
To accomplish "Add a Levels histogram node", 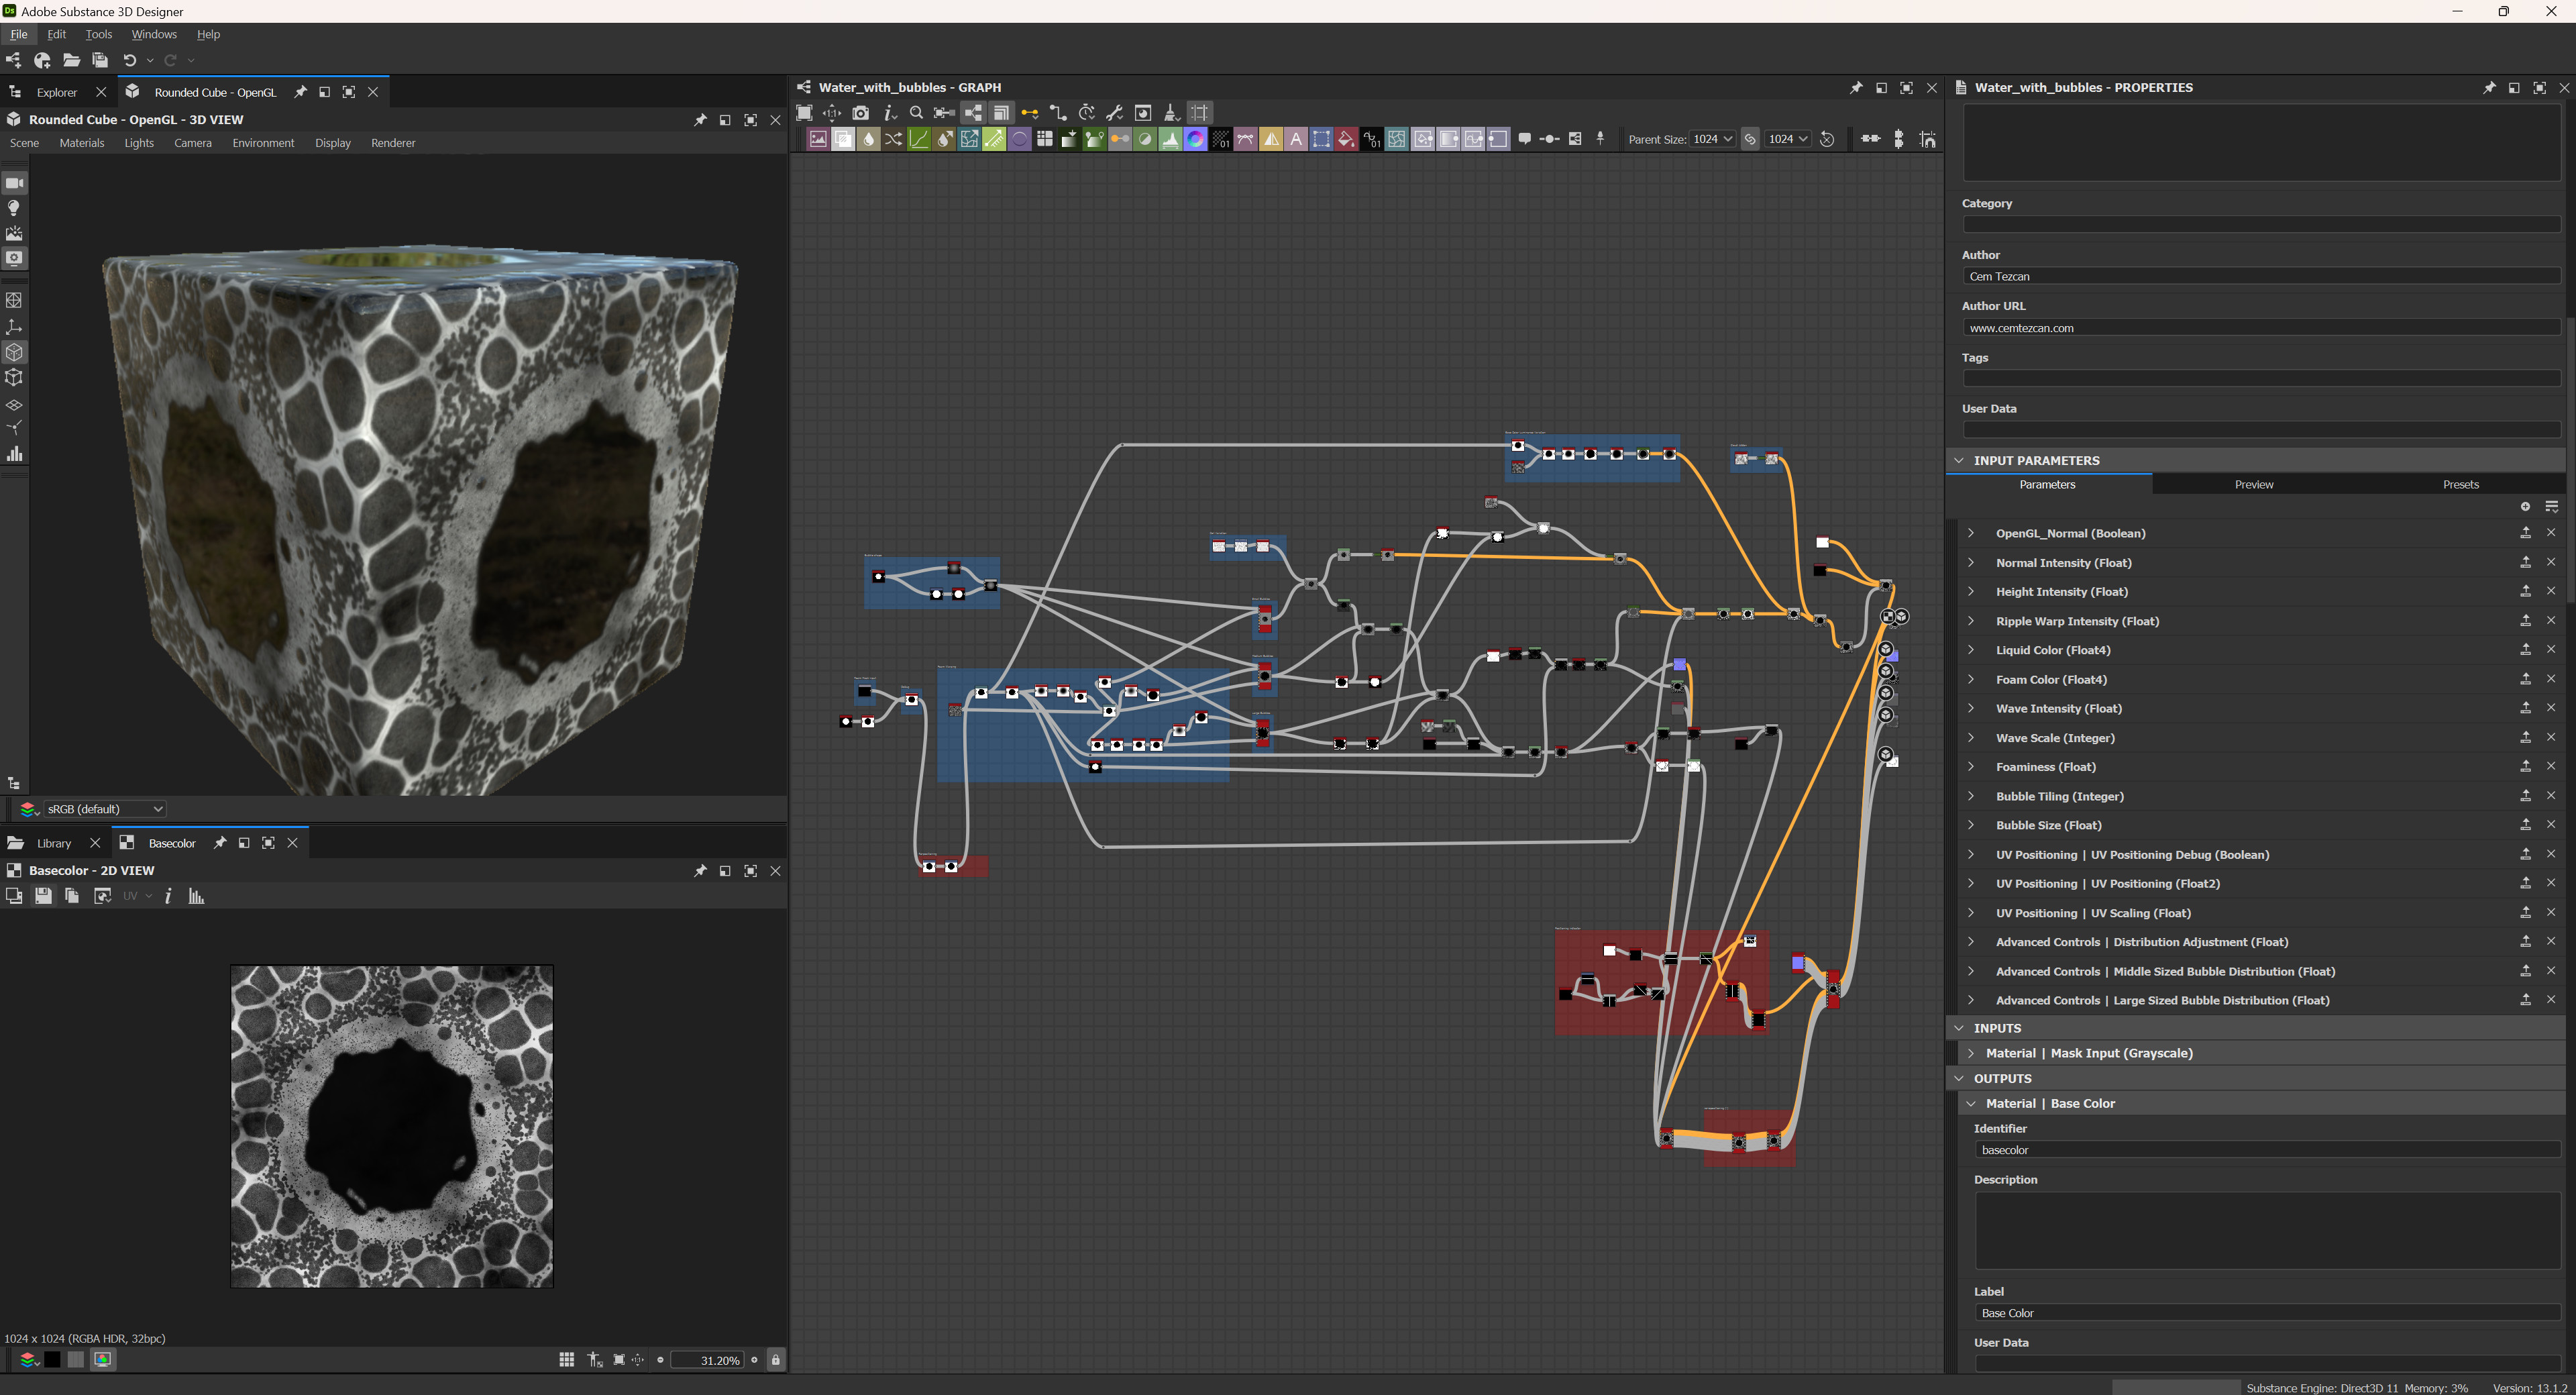I will tap(1170, 139).
